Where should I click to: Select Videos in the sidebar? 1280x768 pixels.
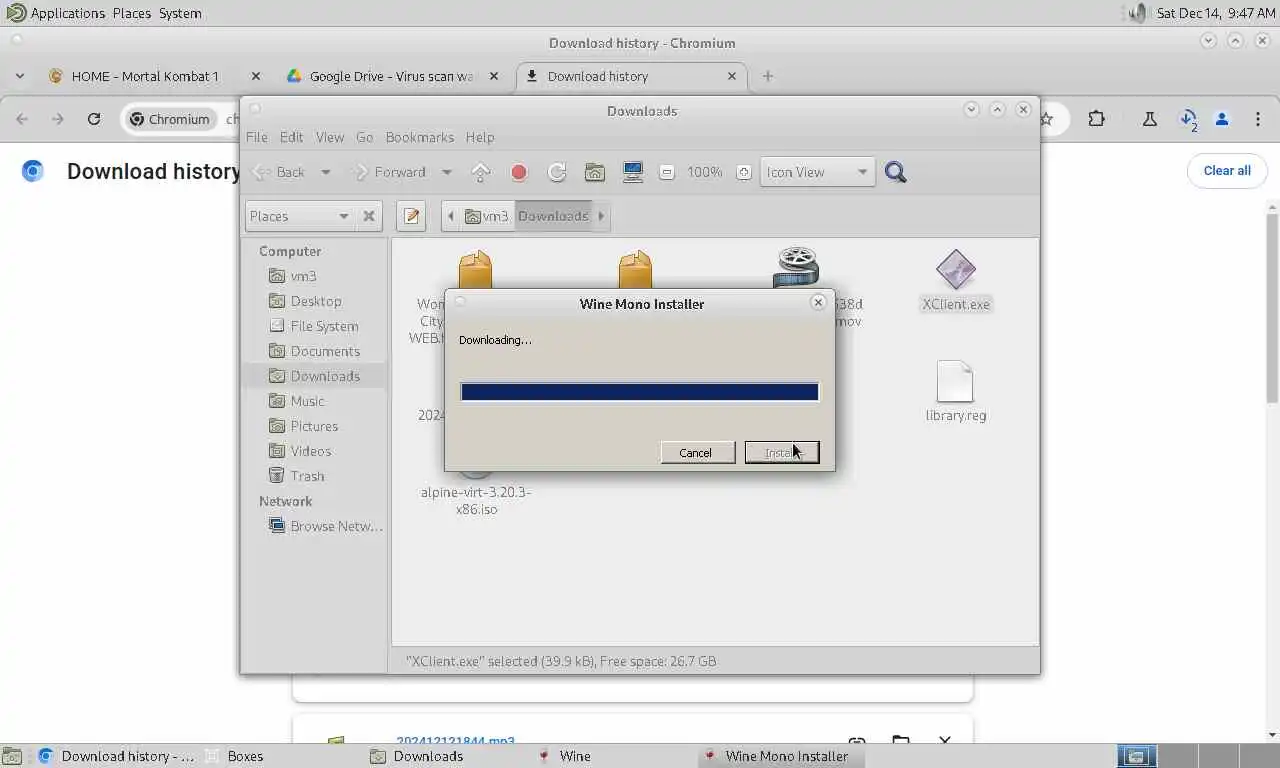(315, 451)
